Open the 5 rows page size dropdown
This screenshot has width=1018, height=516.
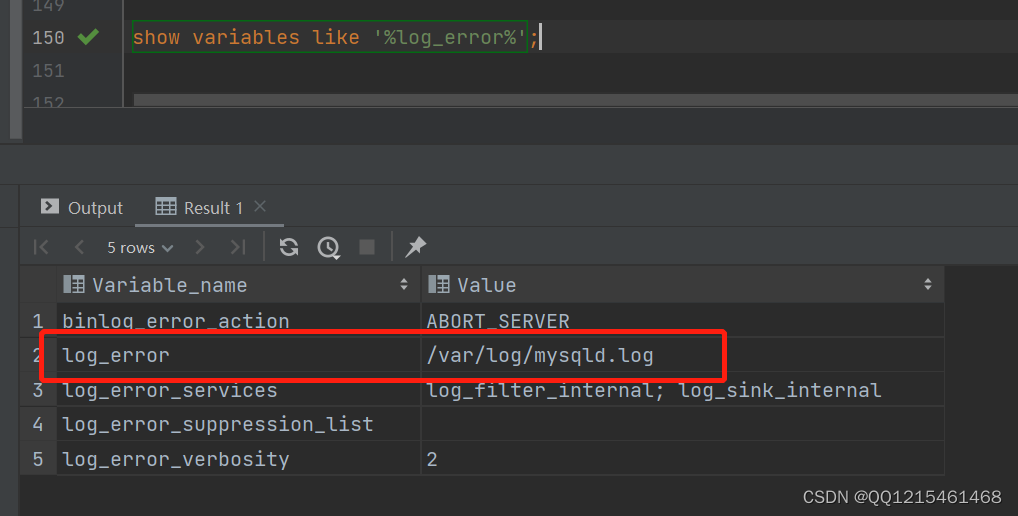[x=140, y=248]
